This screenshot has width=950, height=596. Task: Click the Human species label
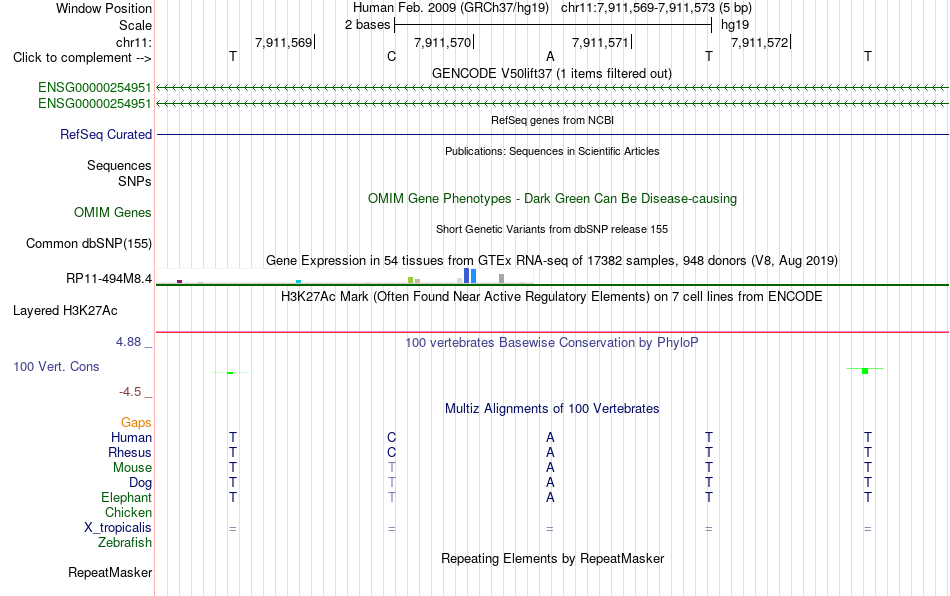tap(131, 437)
